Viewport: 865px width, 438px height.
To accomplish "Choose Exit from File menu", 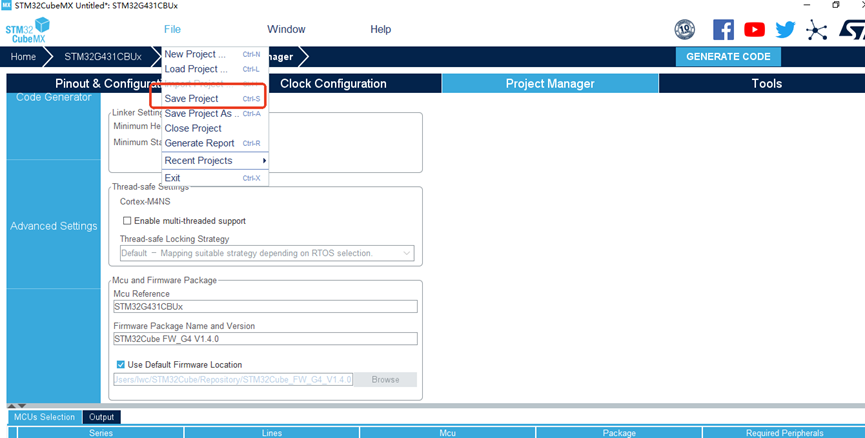I will tap(215, 178).
